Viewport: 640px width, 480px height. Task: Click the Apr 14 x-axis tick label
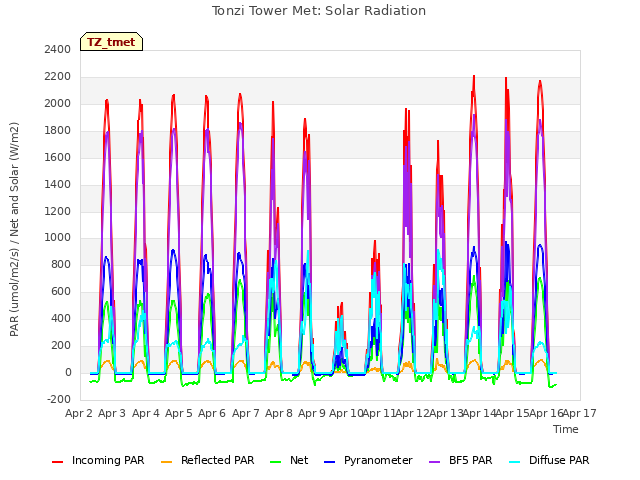(x=479, y=413)
